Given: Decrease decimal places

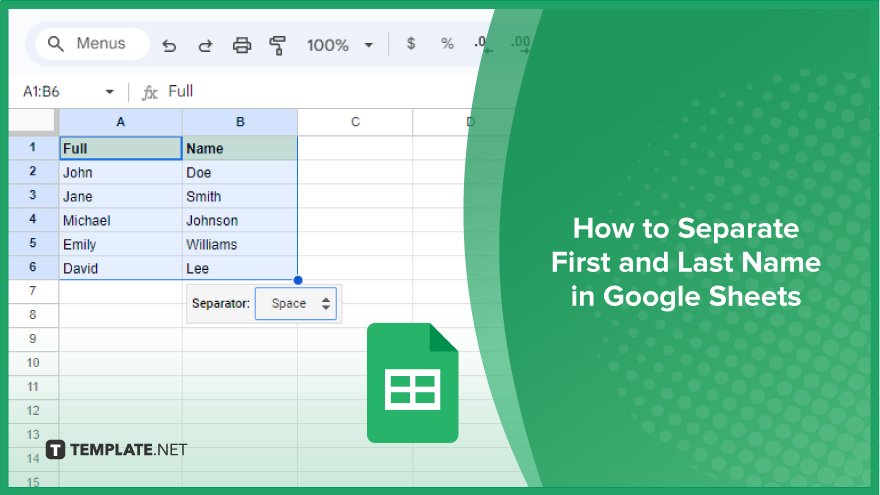Looking at the screenshot, I should tap(483, 44).
